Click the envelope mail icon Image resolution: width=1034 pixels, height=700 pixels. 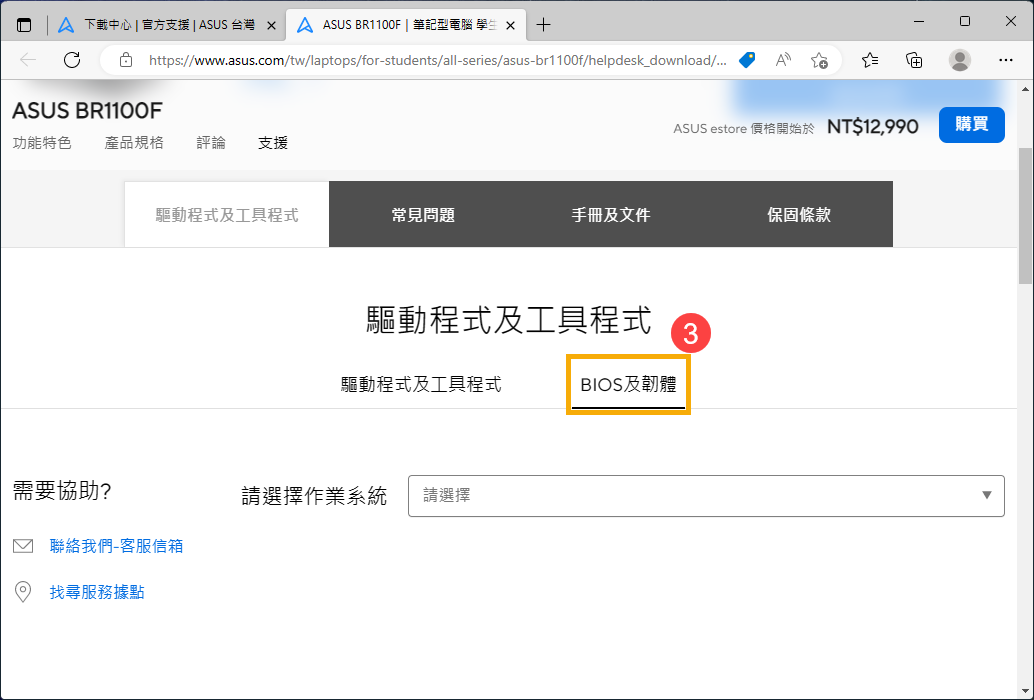pos(23,546)
